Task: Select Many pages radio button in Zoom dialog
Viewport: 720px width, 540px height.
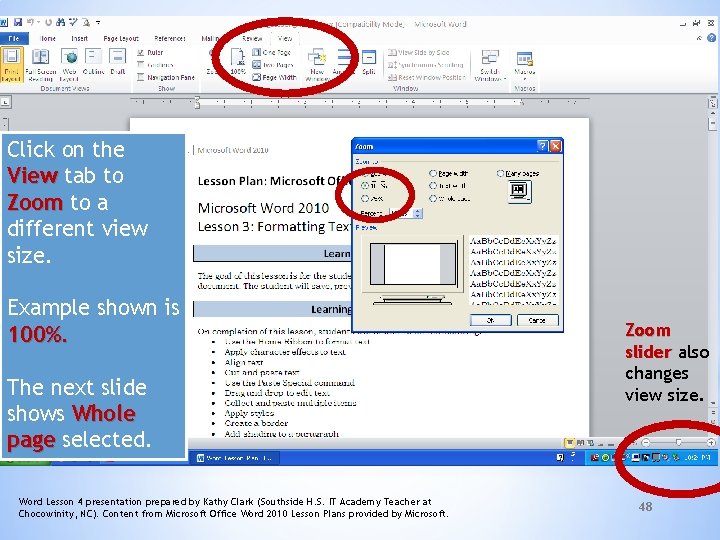Action: tap(501, 173)
